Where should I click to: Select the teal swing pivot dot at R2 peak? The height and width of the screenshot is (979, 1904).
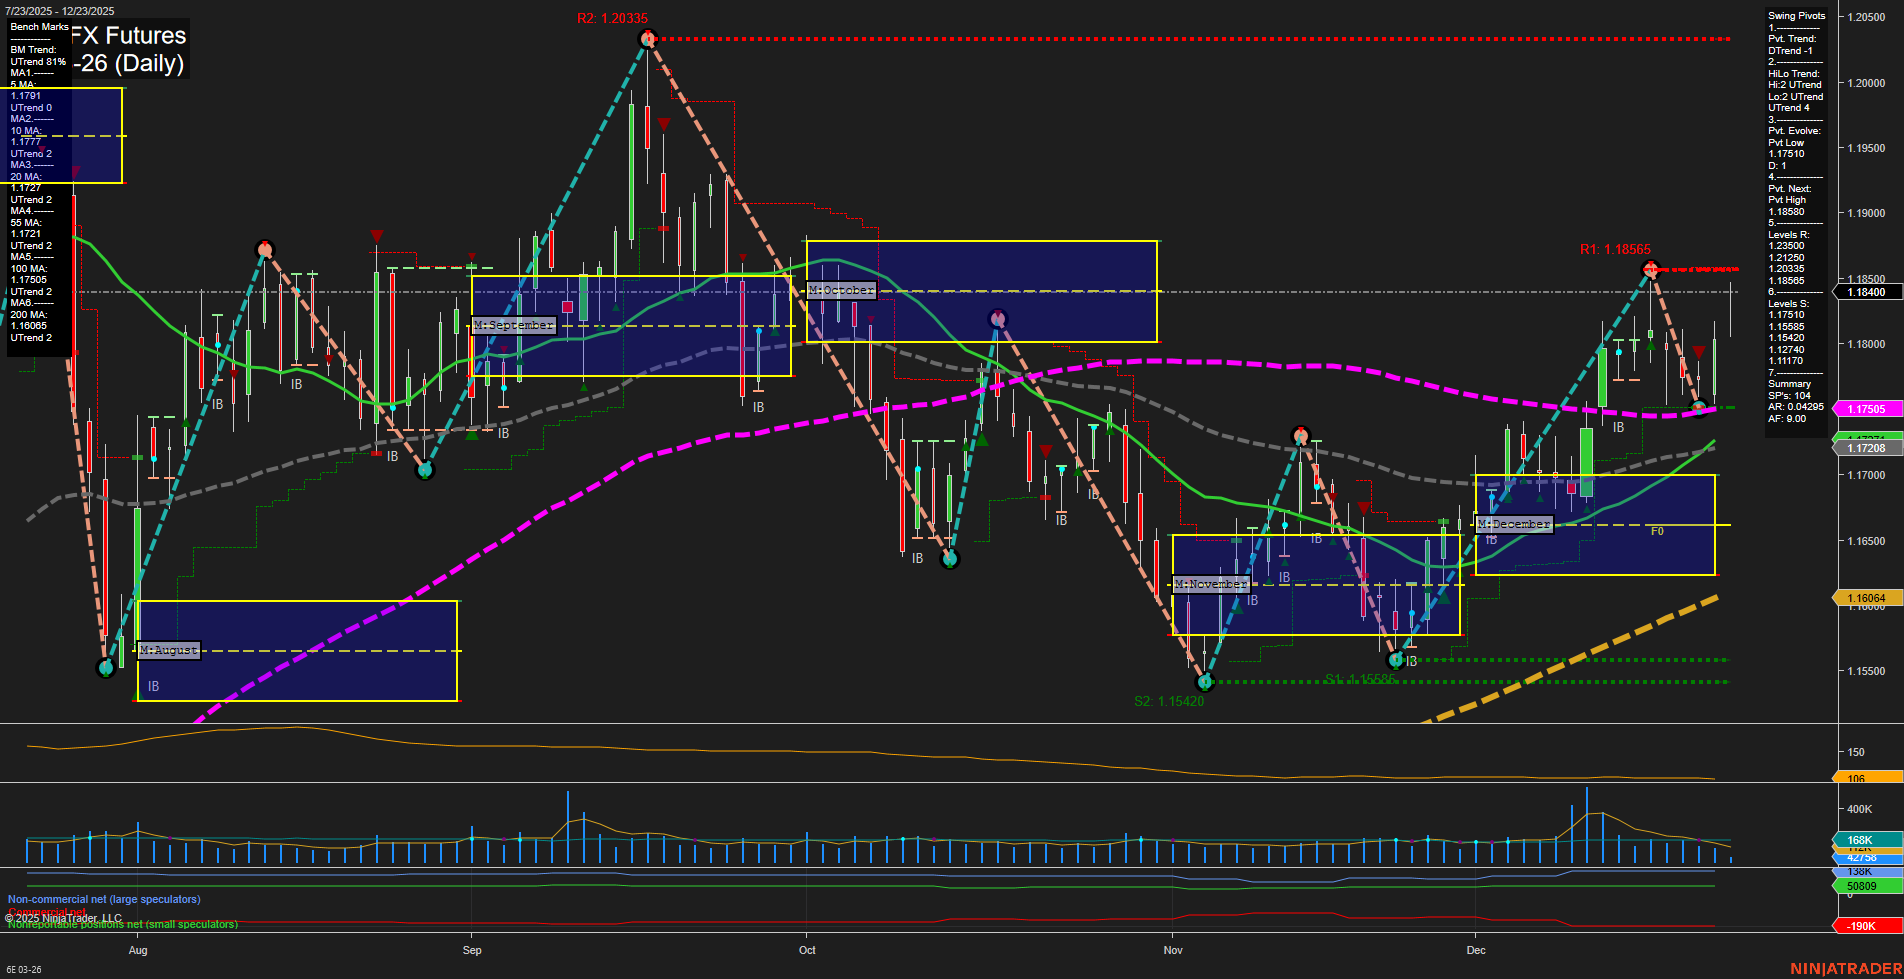pyautogui.click(x=646, y=37)
